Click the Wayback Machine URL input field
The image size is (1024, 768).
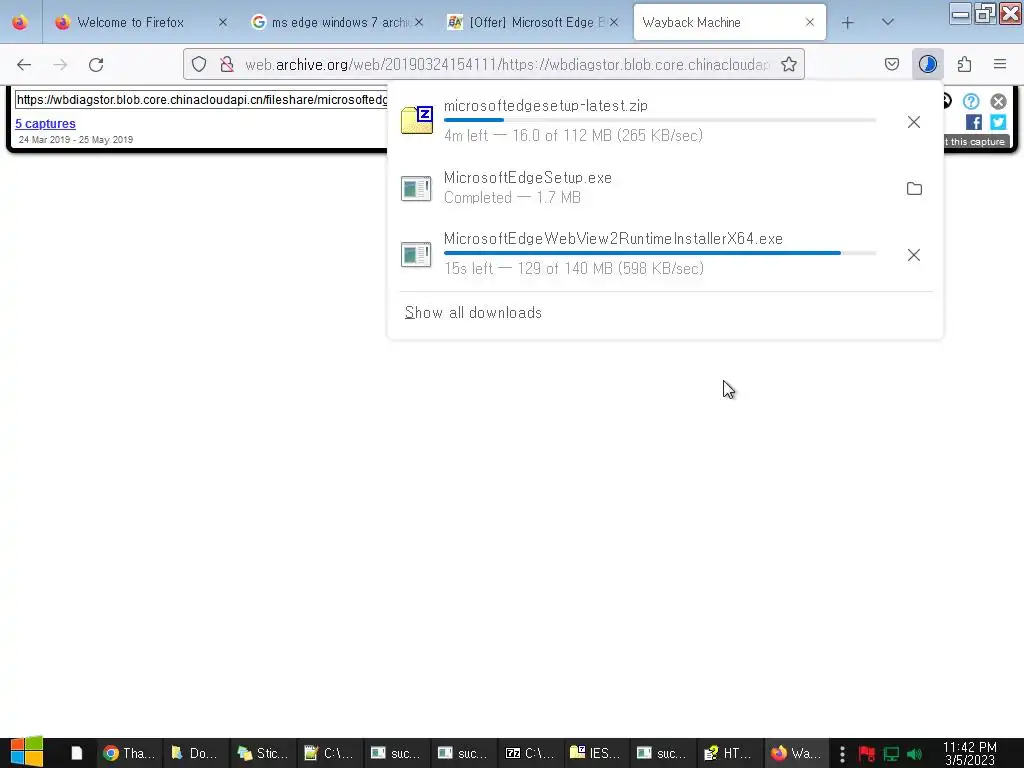pyautogui.click(x=201, y=100)
